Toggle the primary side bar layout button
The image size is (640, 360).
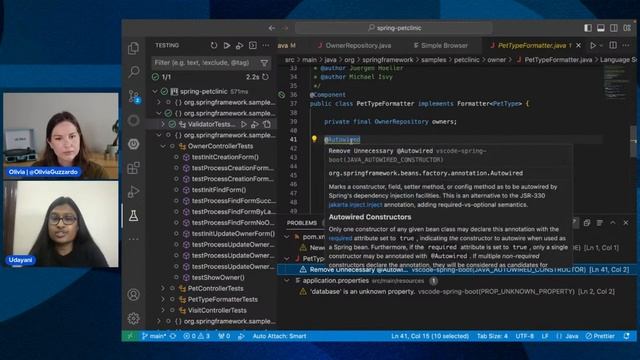[x=588, y=28]
